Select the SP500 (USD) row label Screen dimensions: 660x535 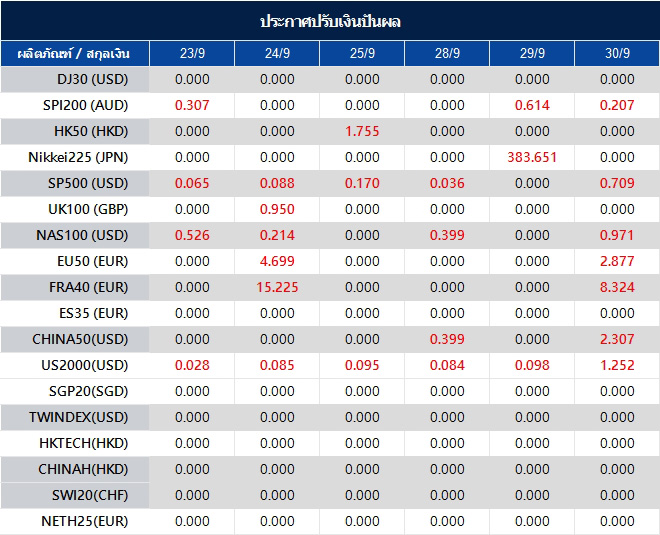[x=88, y=184]
